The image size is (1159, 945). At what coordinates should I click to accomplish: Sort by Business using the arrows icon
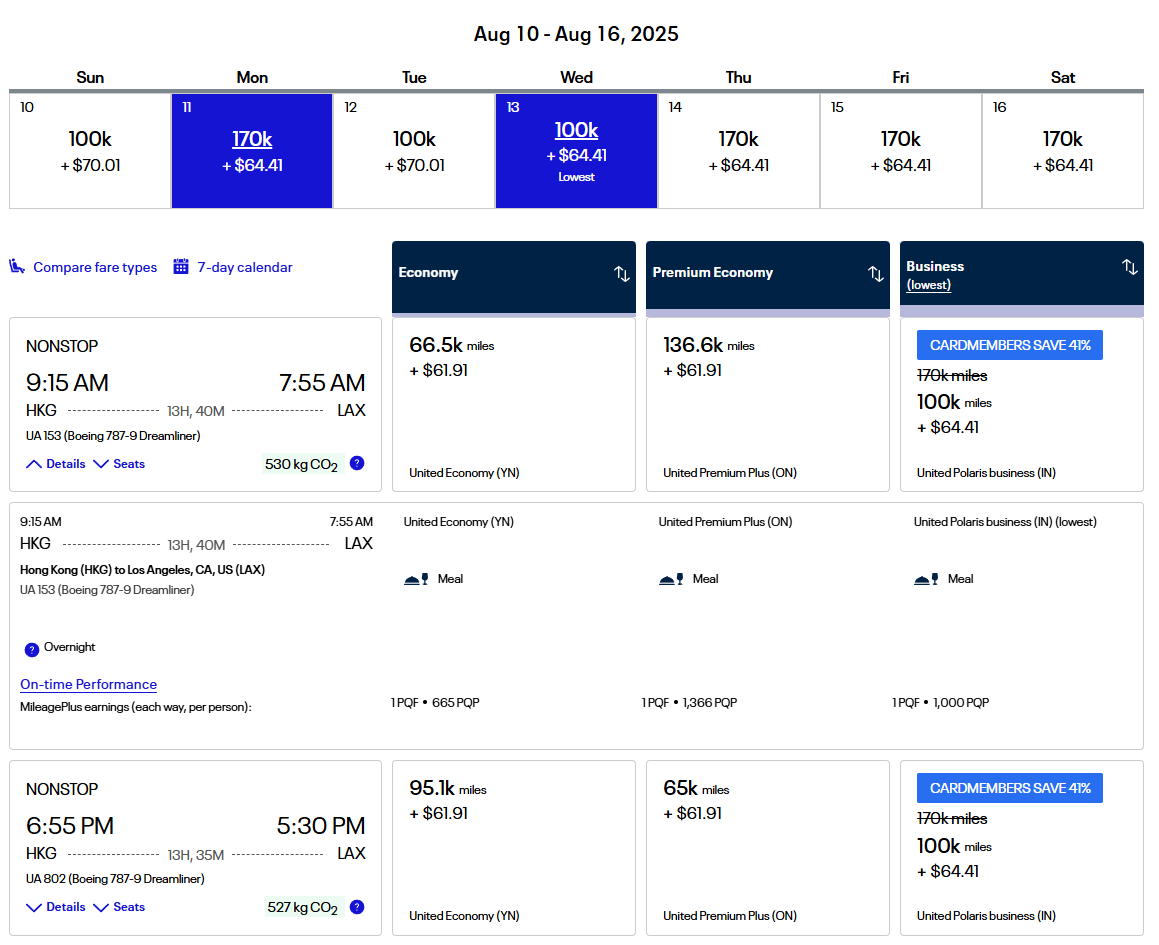pos(1129,266)
